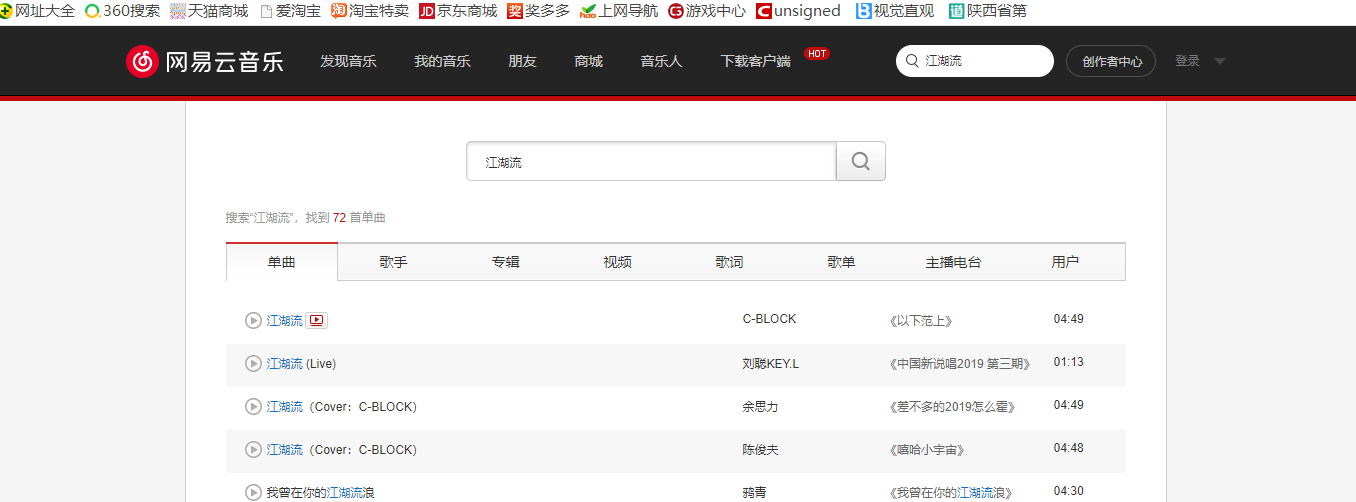Open artist 鸦青 link

click(x=754, y=492)
